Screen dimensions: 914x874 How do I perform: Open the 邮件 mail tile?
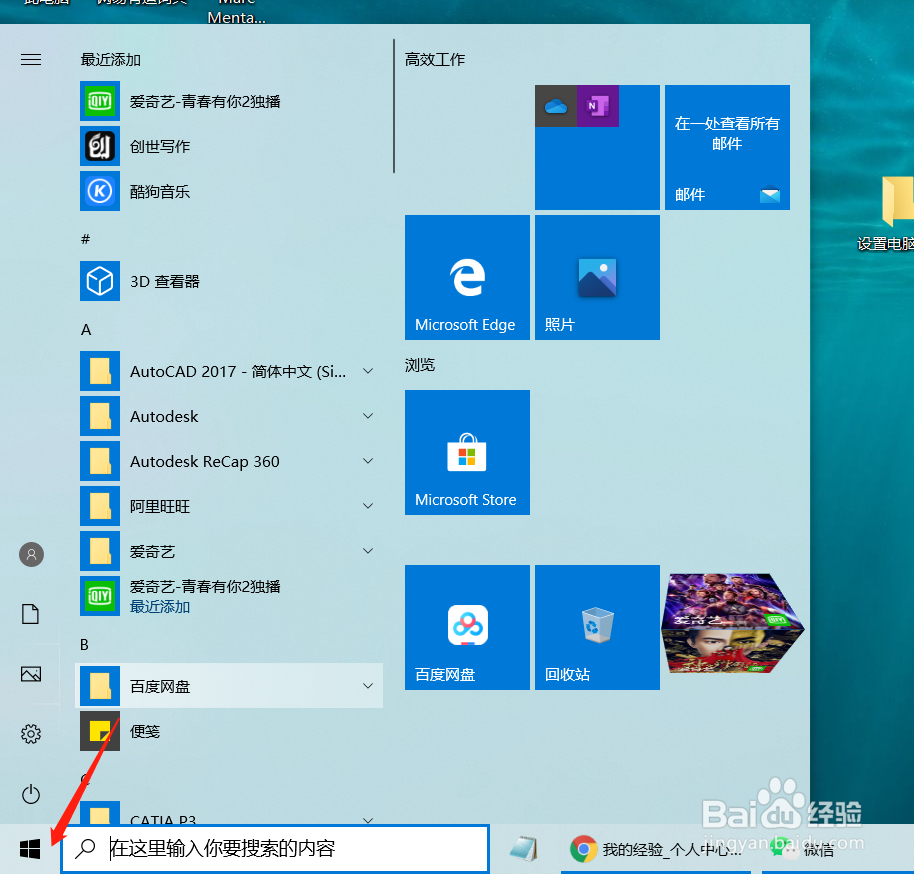[x=727, y=148]
